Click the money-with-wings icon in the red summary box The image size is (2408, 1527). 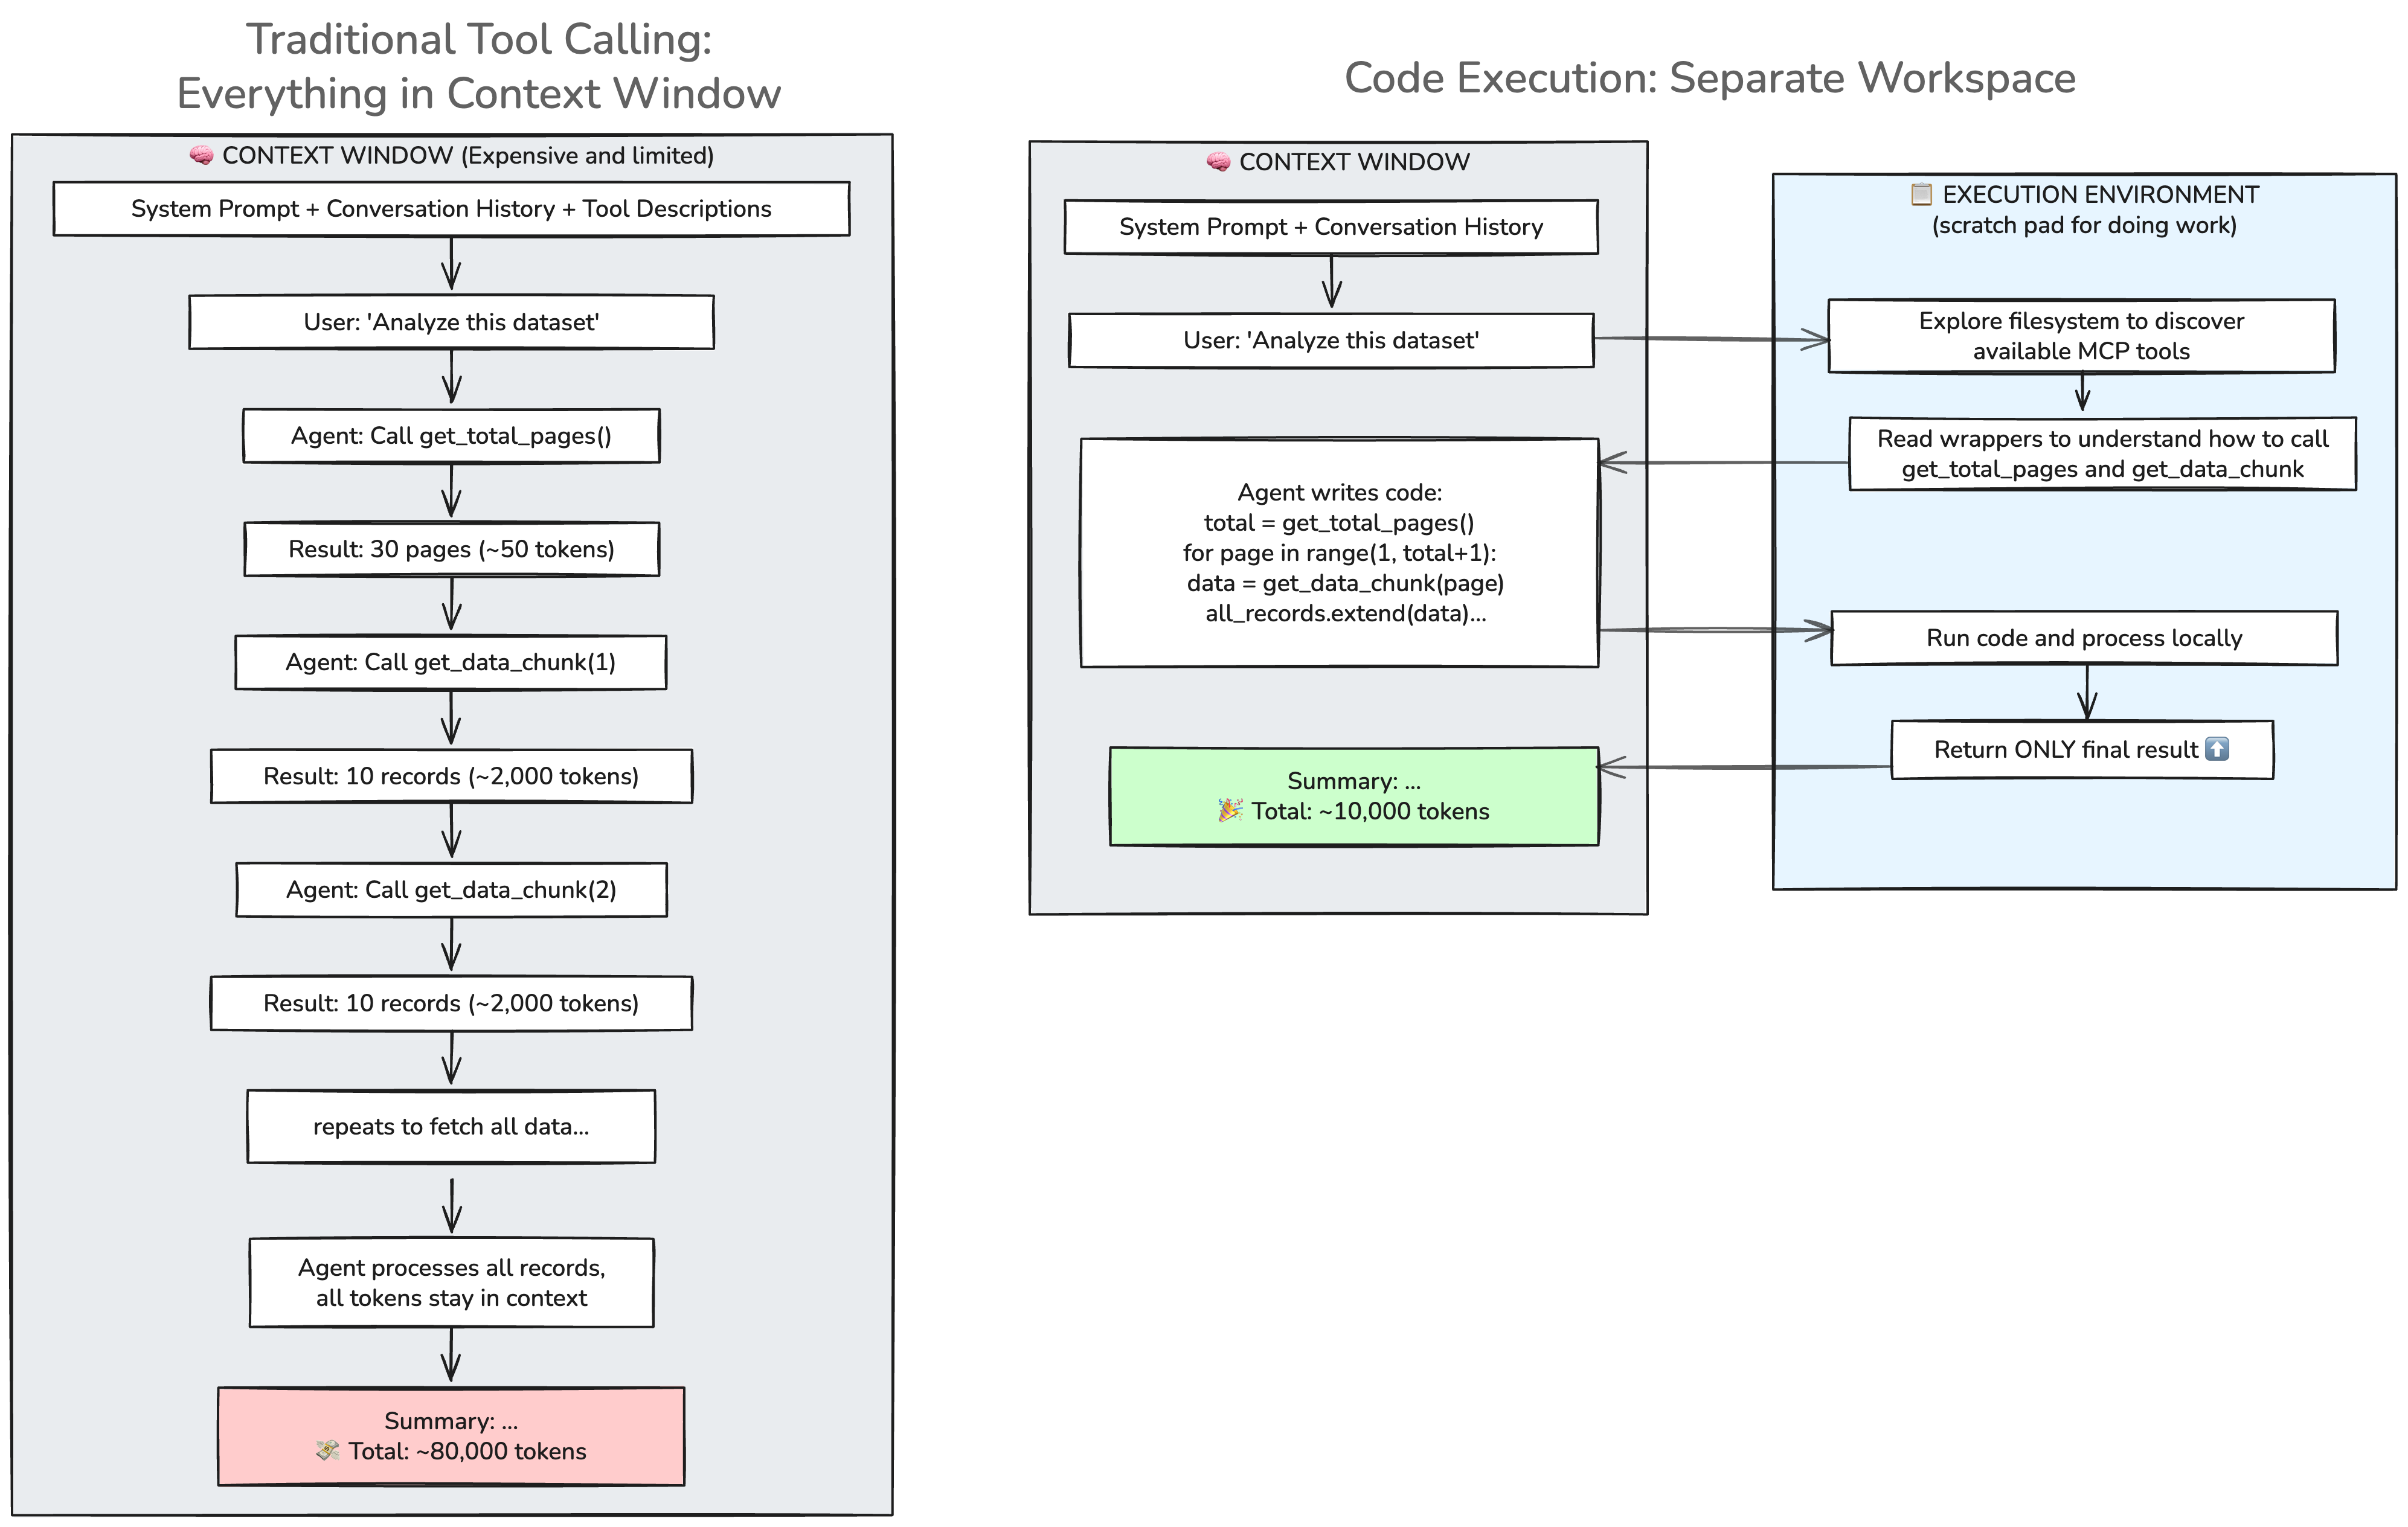tap(327, 1451)
